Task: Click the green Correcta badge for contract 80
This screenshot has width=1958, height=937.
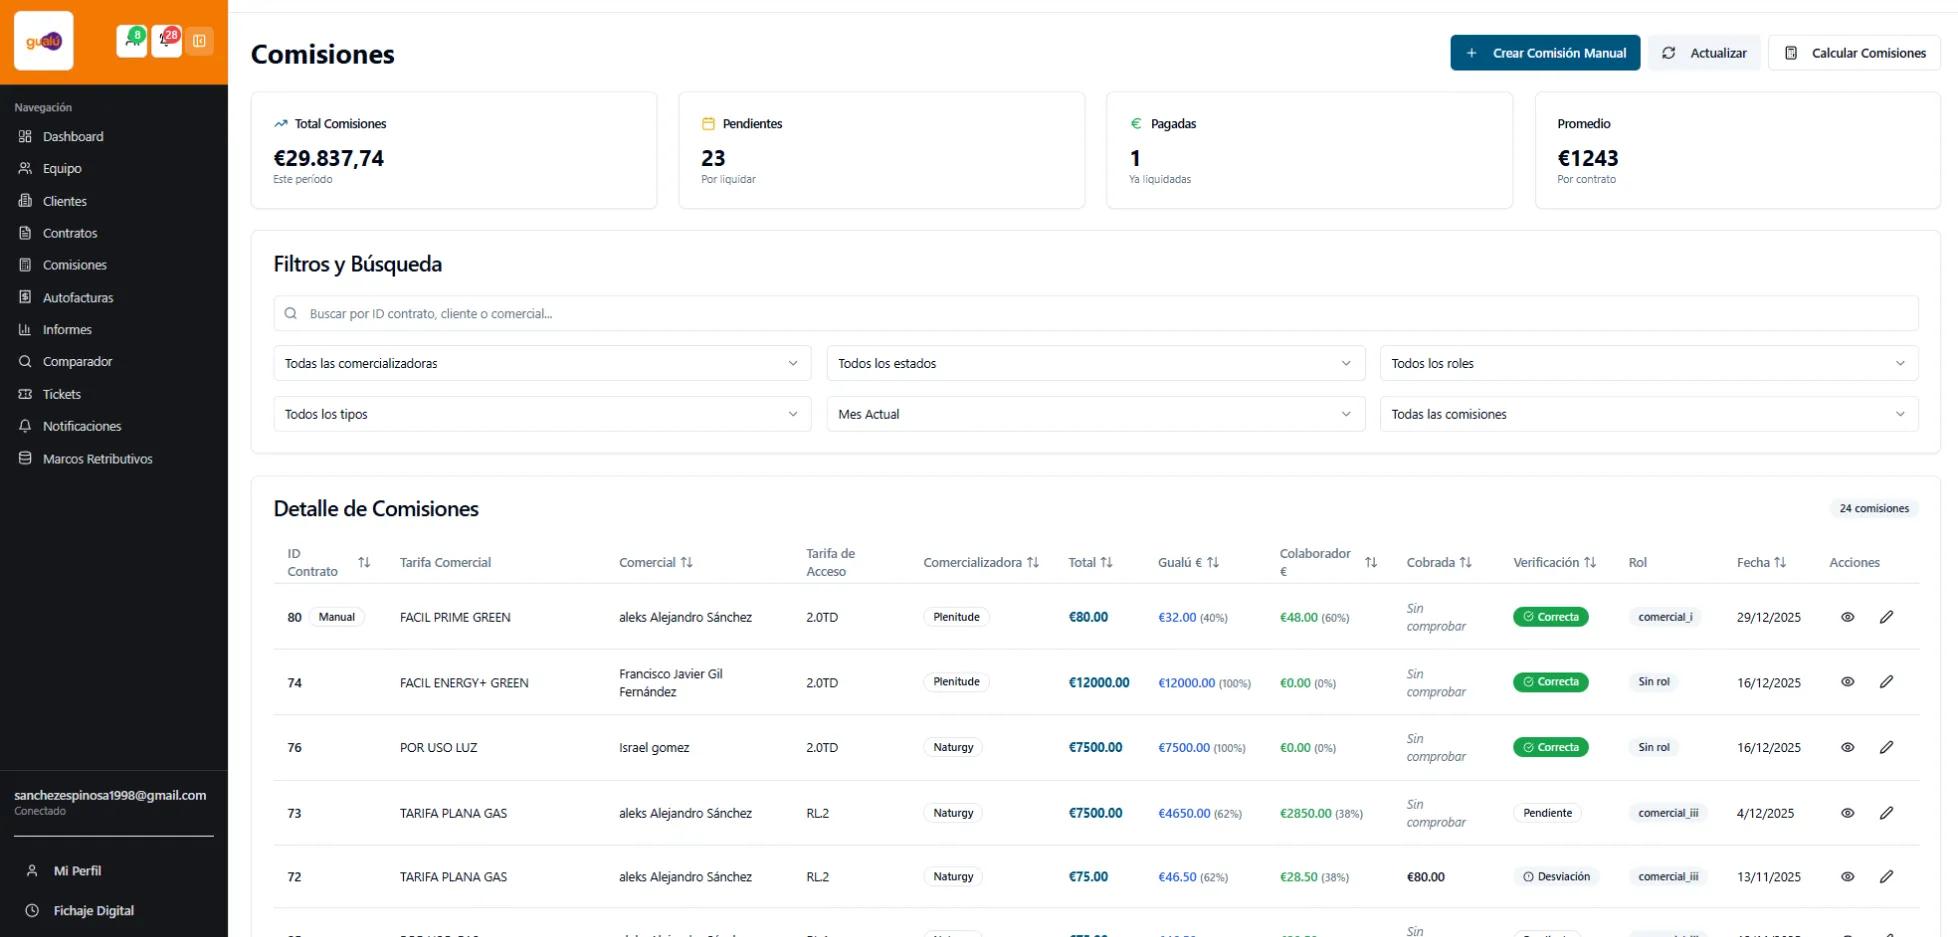Action: pos(1550,617)
